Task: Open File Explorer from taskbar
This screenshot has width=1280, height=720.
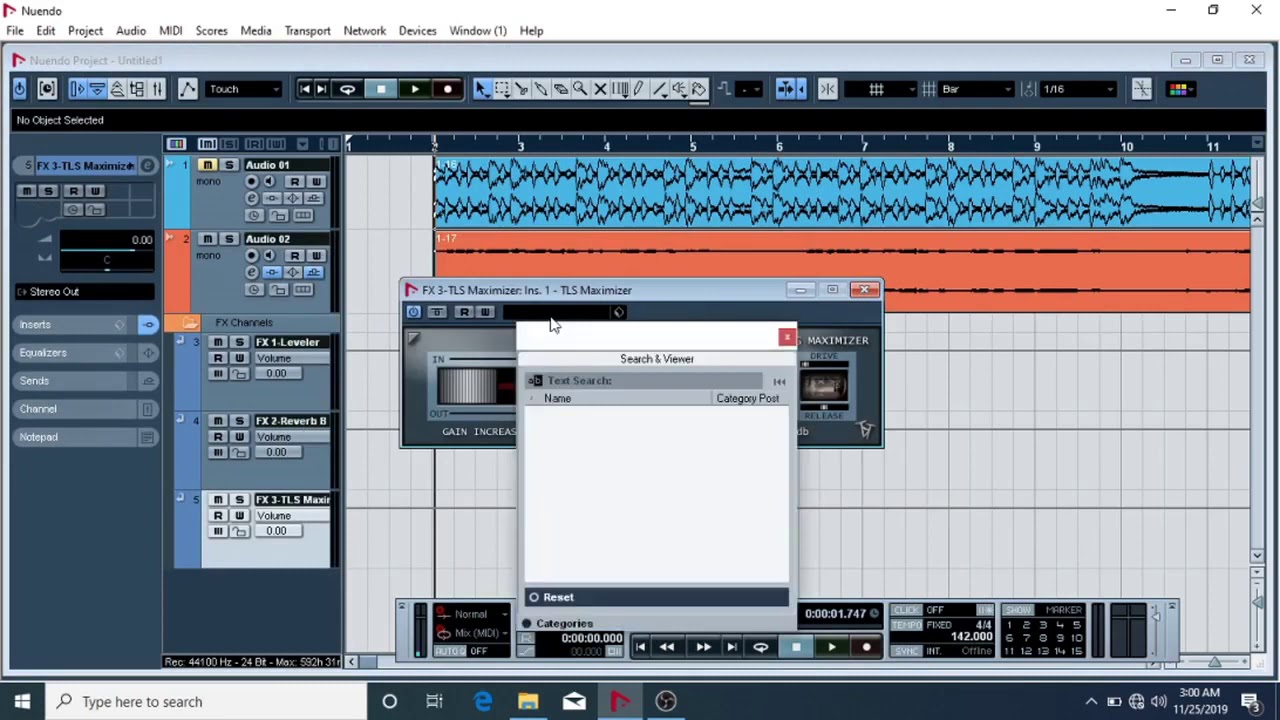Action: click(528, 701)
